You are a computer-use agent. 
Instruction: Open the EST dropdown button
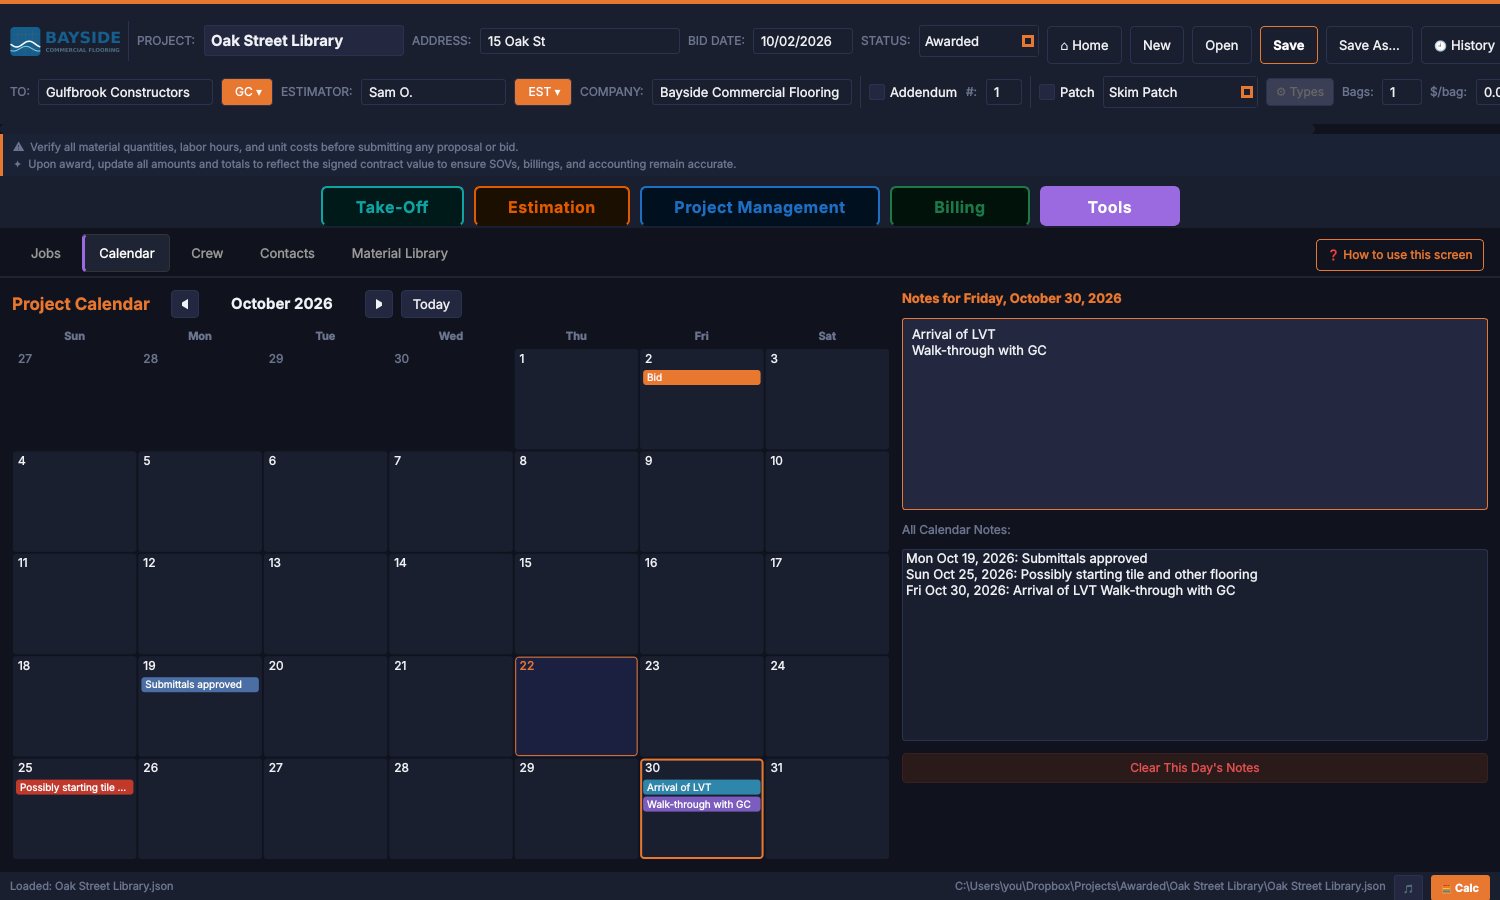click(x=543, y=92)
